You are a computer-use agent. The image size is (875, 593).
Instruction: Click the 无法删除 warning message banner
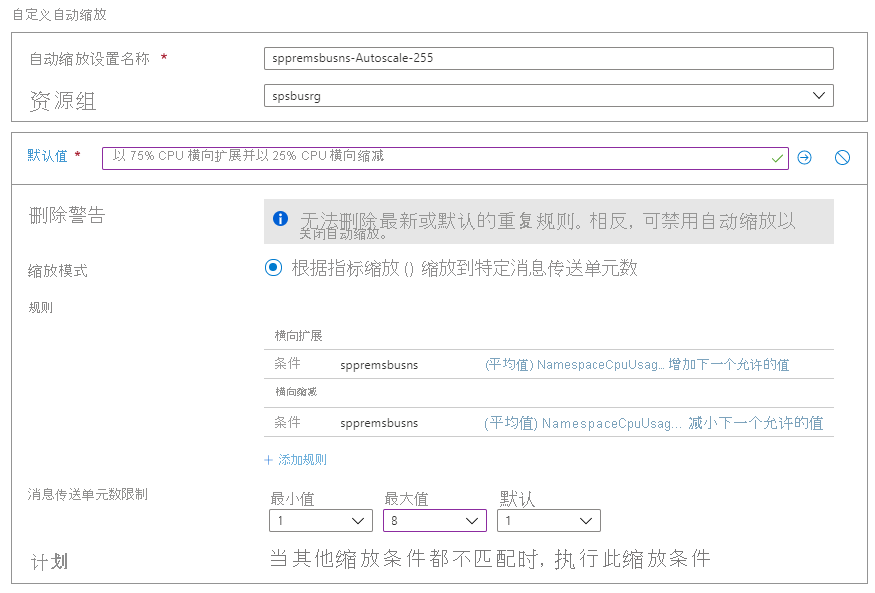[x=548, y=222]
